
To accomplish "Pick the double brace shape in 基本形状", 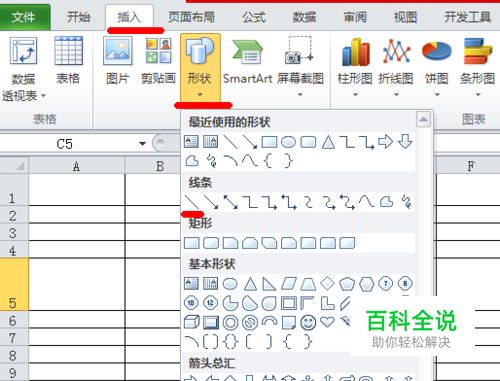I will click(x=230, y=342).
